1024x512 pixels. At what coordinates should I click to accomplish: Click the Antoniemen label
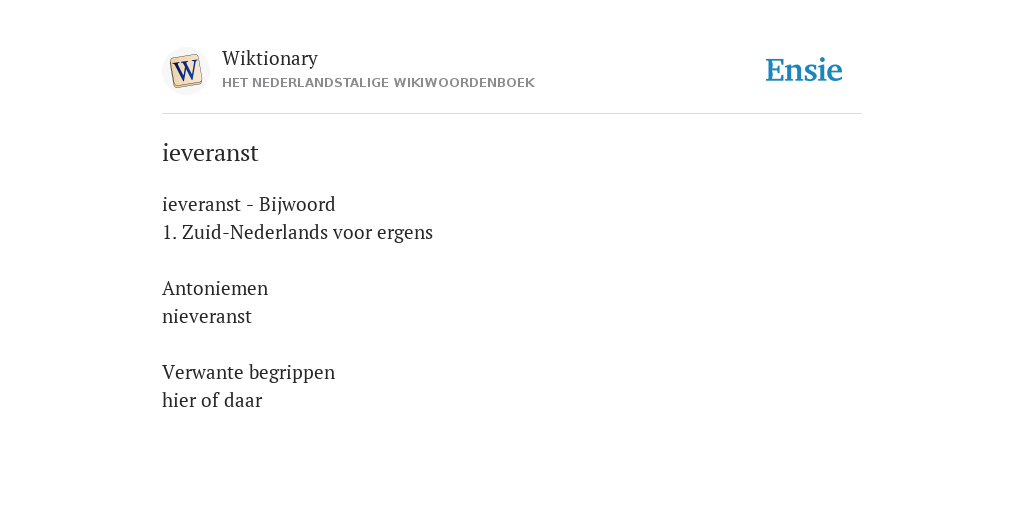coord(215,288)
